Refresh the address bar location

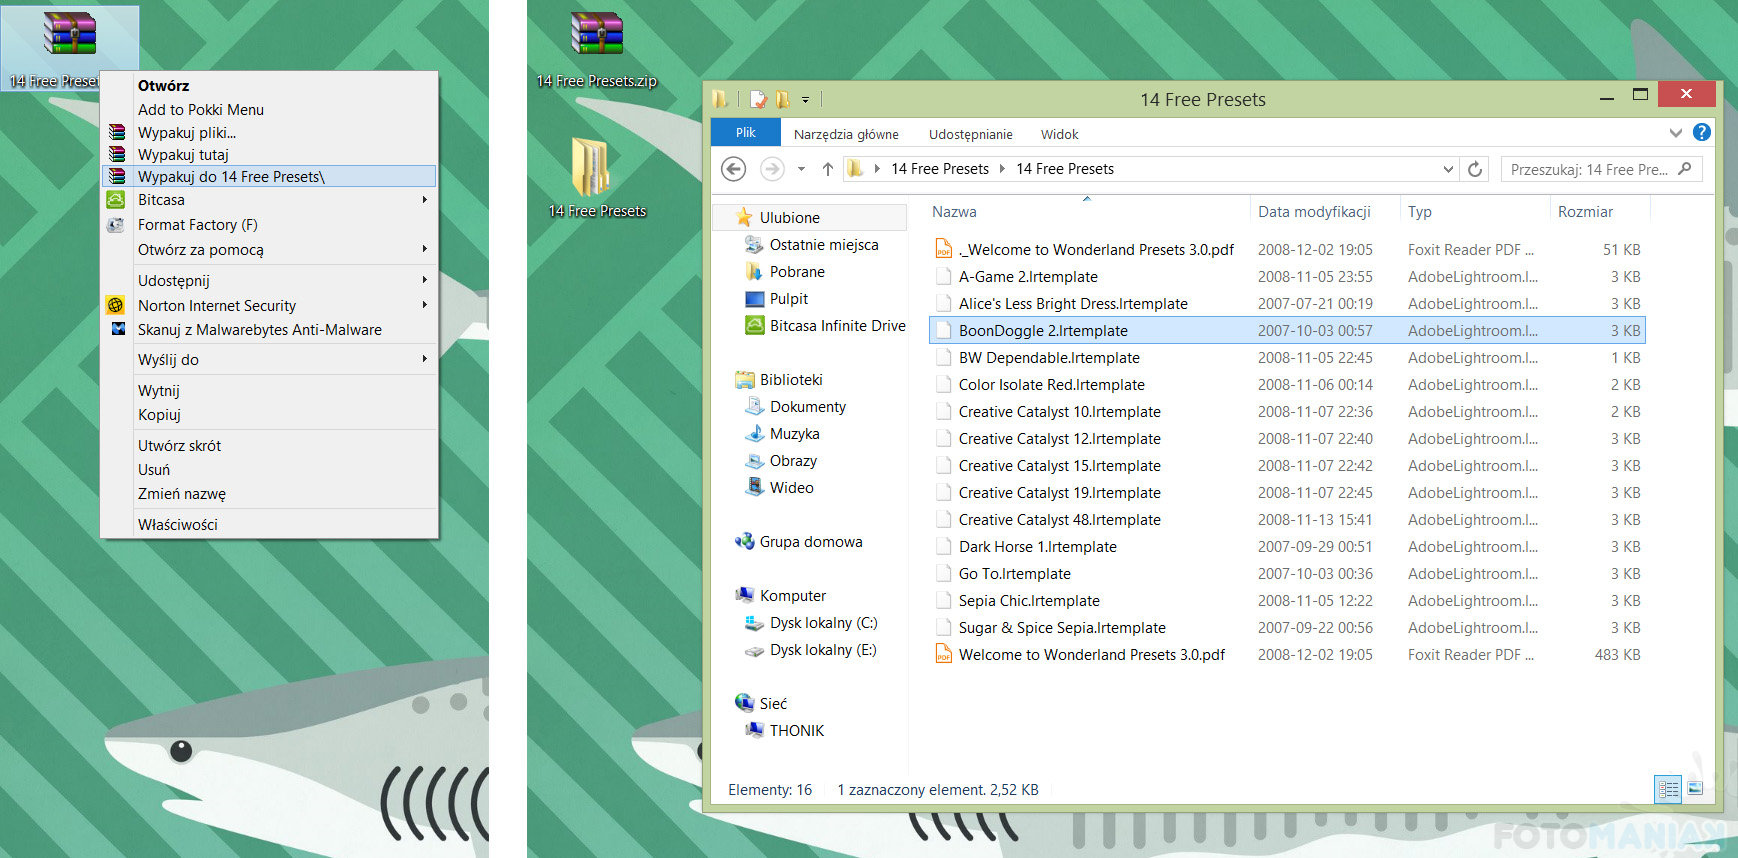tap(1474, 169)
